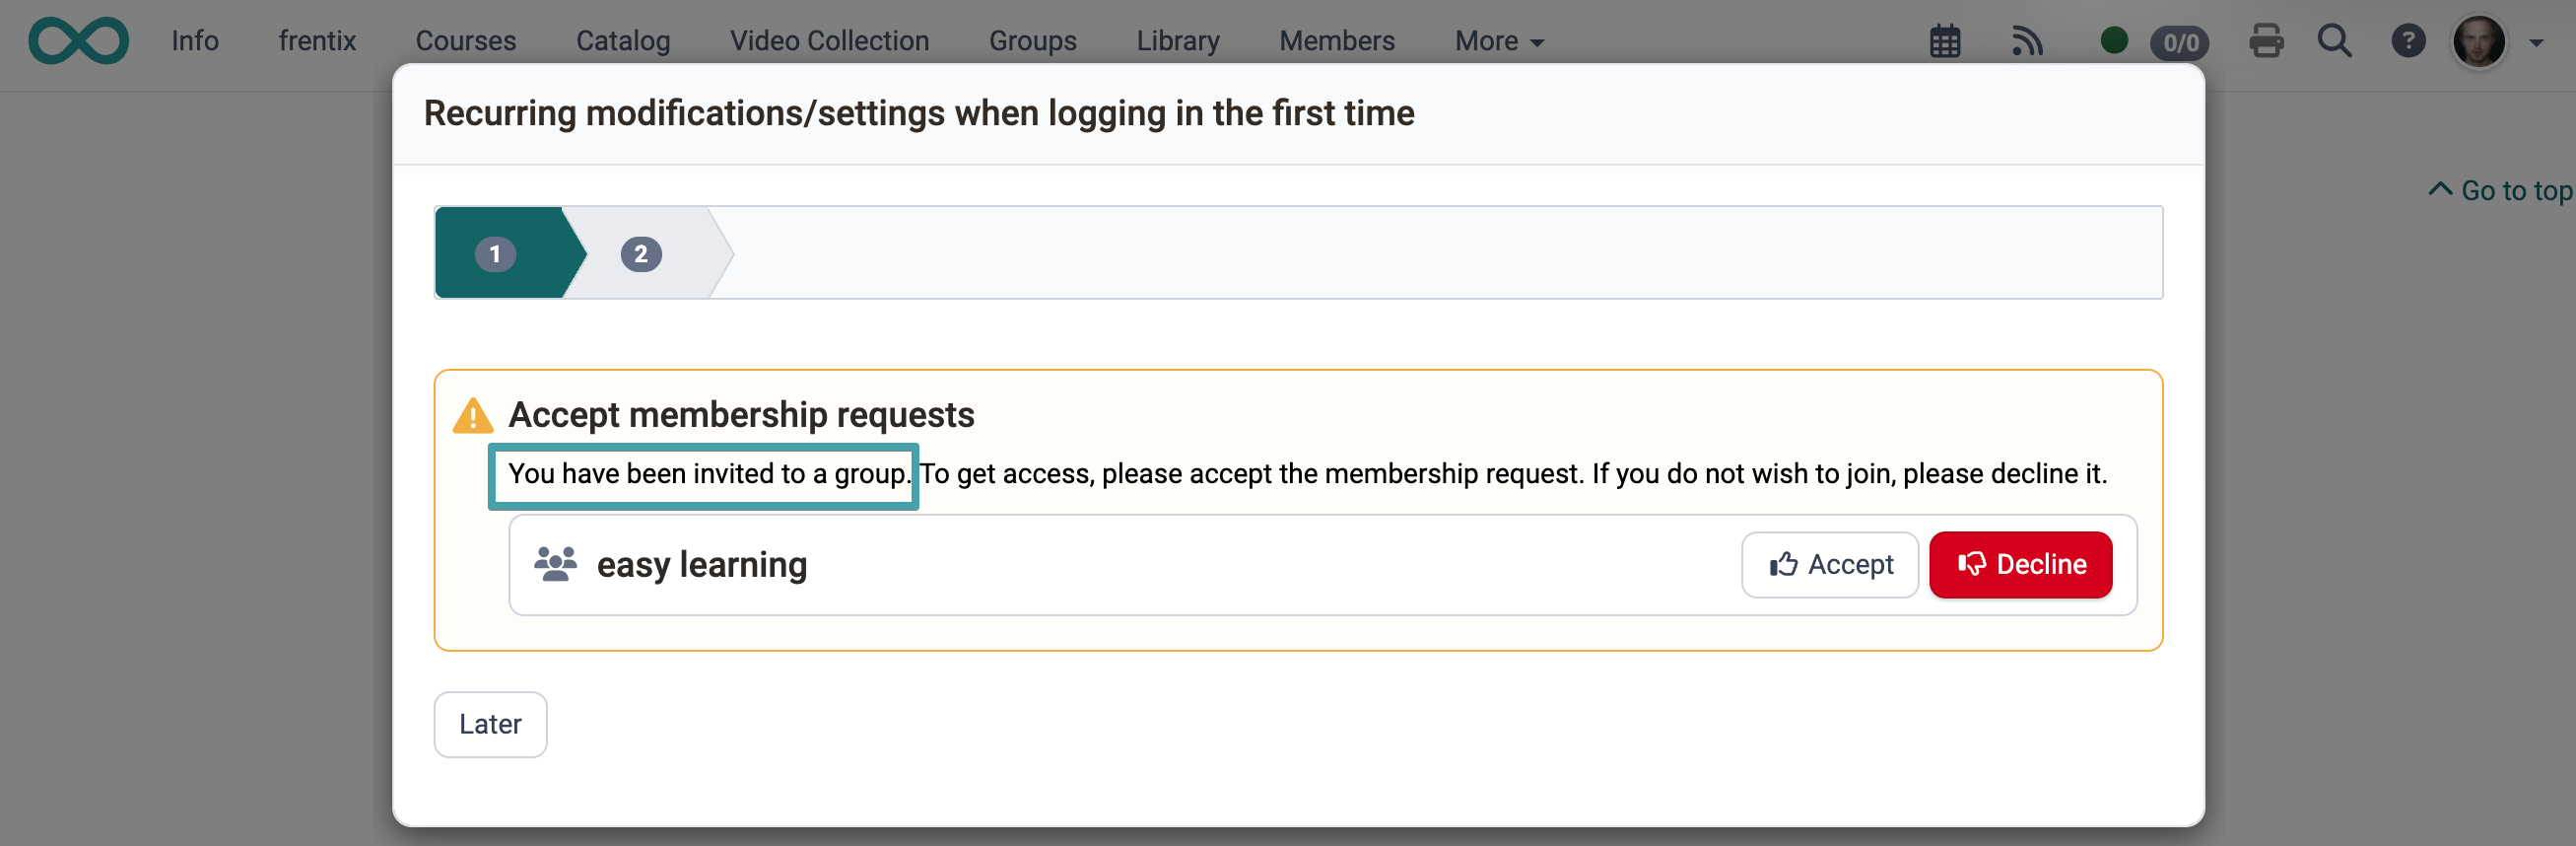Open the help question mark icon
2576x846 pixels.
coord(2408,41)
